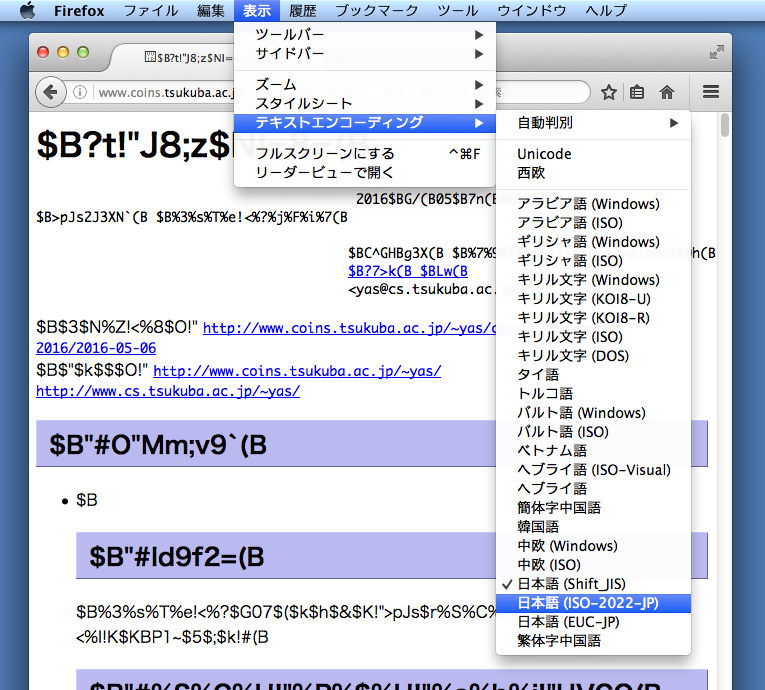Click the fullscreen arrows icon in title bar
The height and width of the screenshot is (690, 765).
(x=716, y=52)
